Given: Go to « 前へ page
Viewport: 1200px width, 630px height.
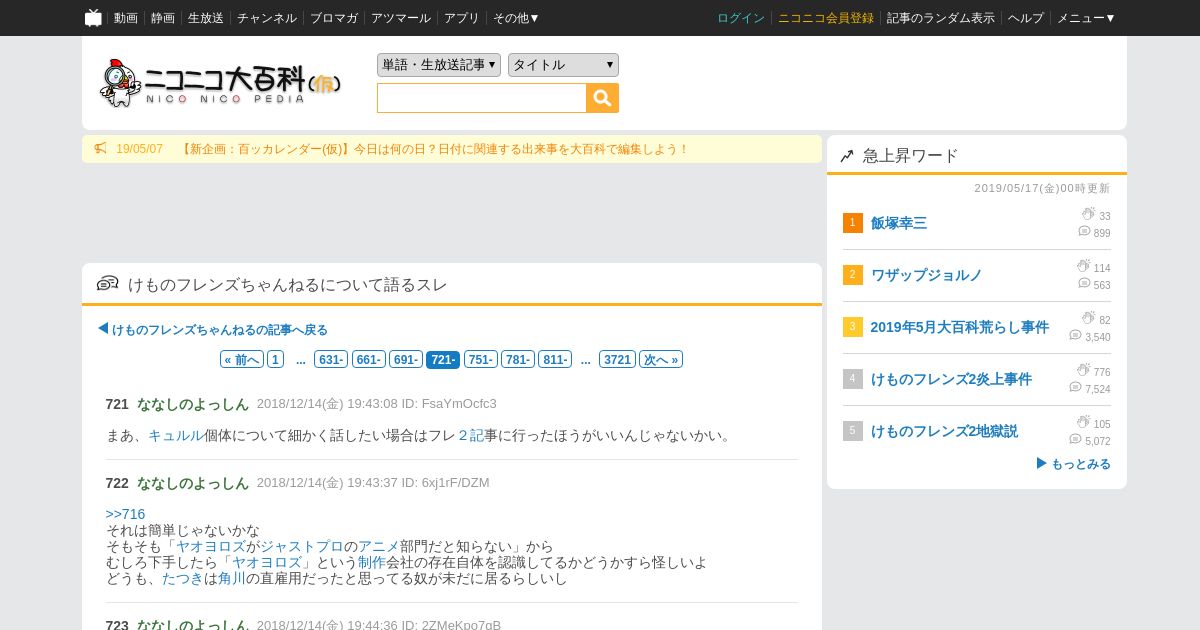Looking at the screenshot, I should click(x=242, y=360).
